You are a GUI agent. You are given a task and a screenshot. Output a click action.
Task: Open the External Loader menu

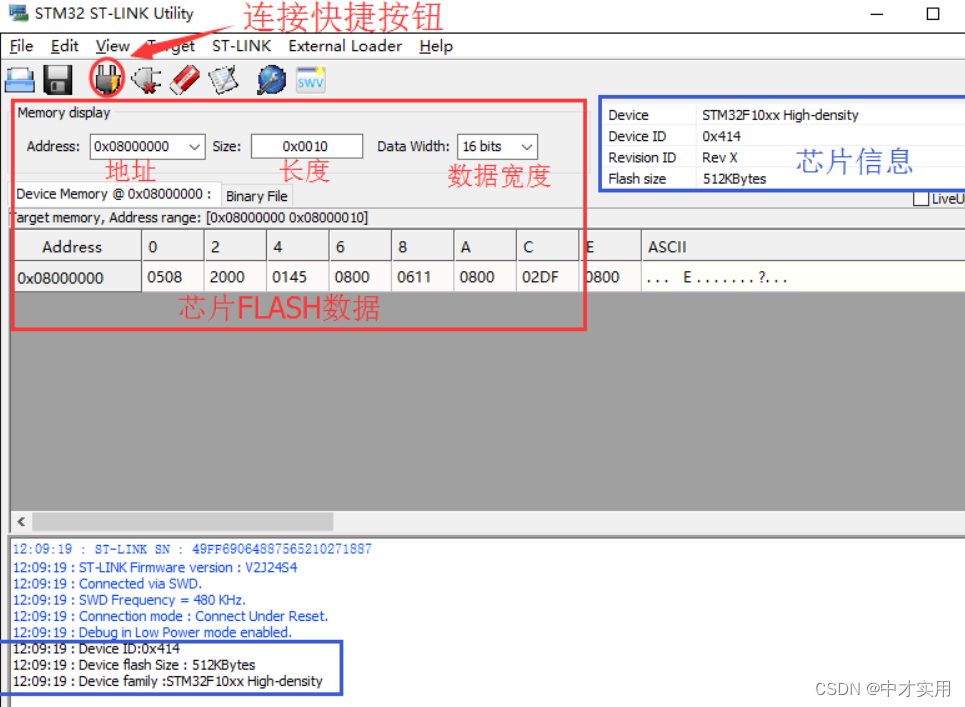(x=345, y=46)
